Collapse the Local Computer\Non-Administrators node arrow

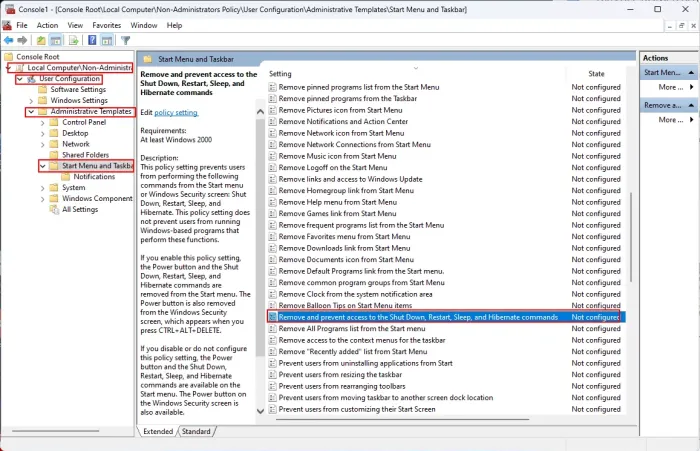tap(9, 68)
